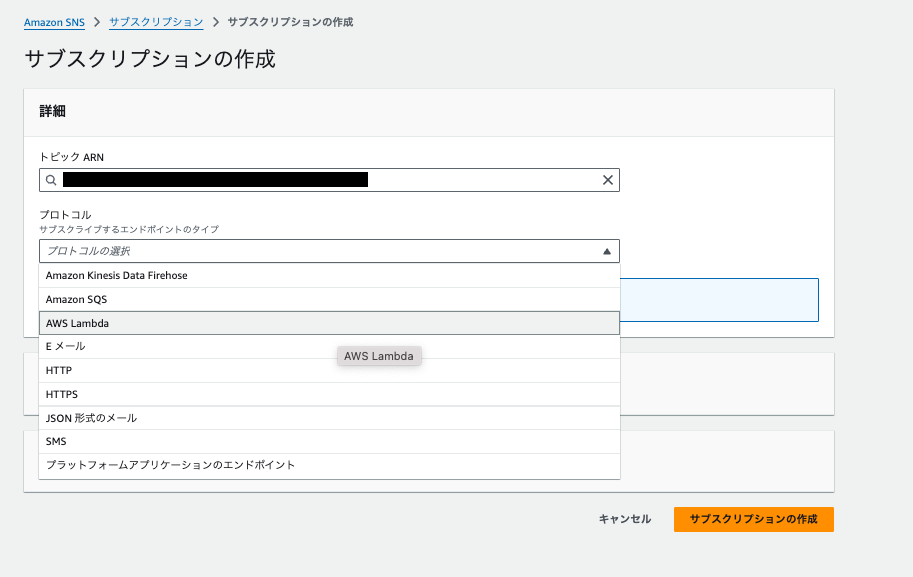The height and width of the screenshot is (577, 913).
Task: Click the orange サブスクリプションの作成 button
Action: pyautogui.click(x=753, y=519)
